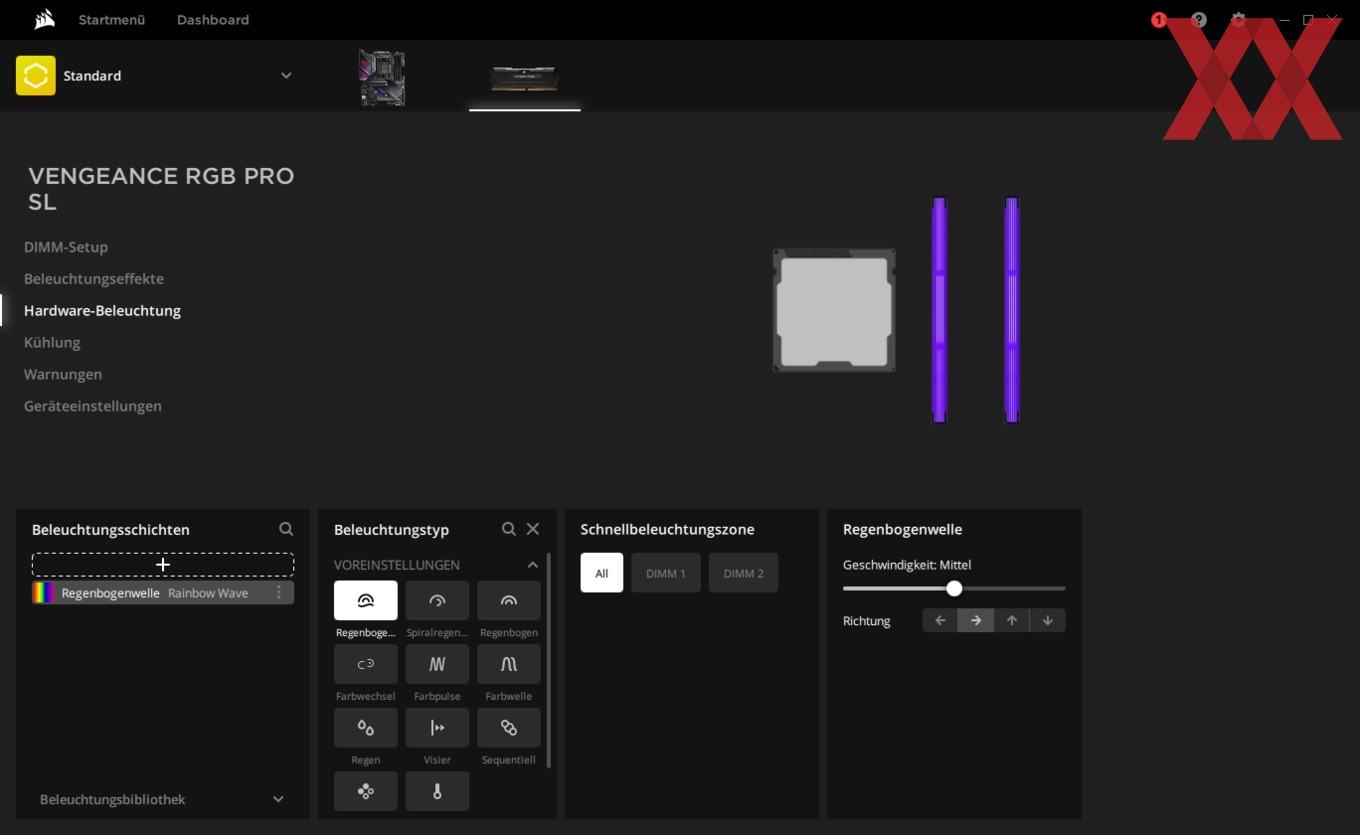Click the CPU socket graphic
The image size is (1360, 835).
click(x=834, y=311)
